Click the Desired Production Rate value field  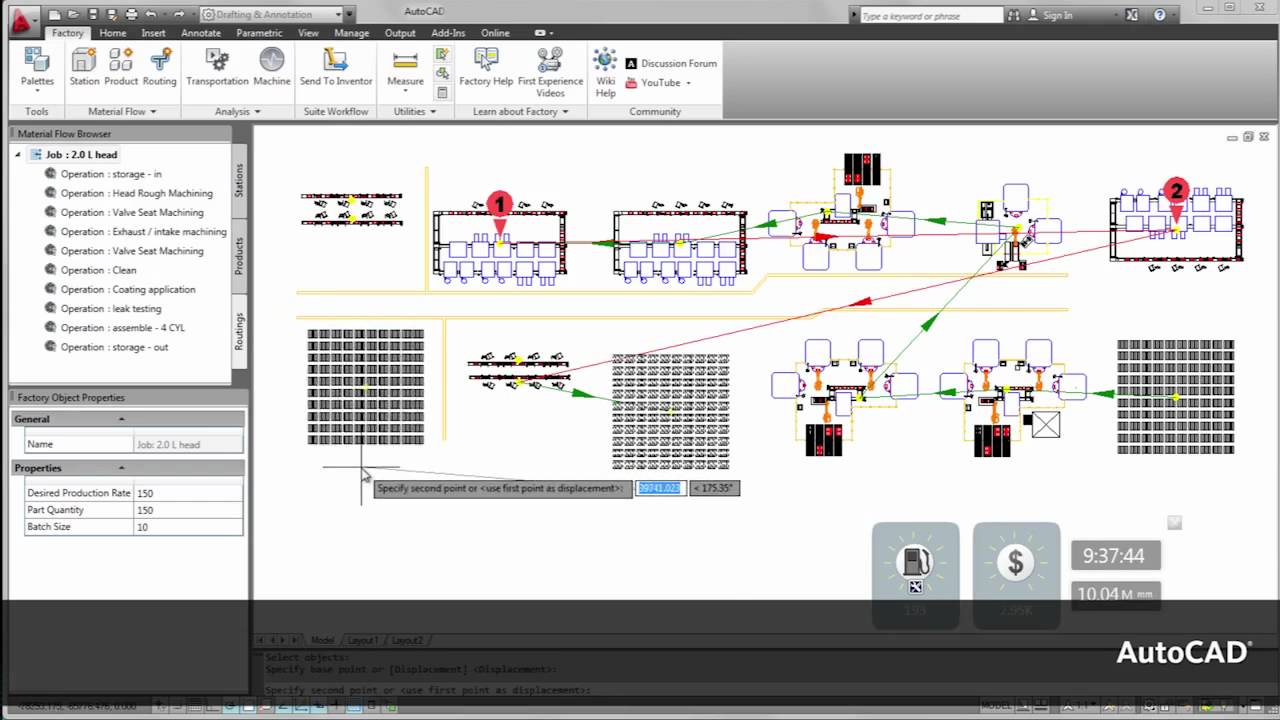188,493
